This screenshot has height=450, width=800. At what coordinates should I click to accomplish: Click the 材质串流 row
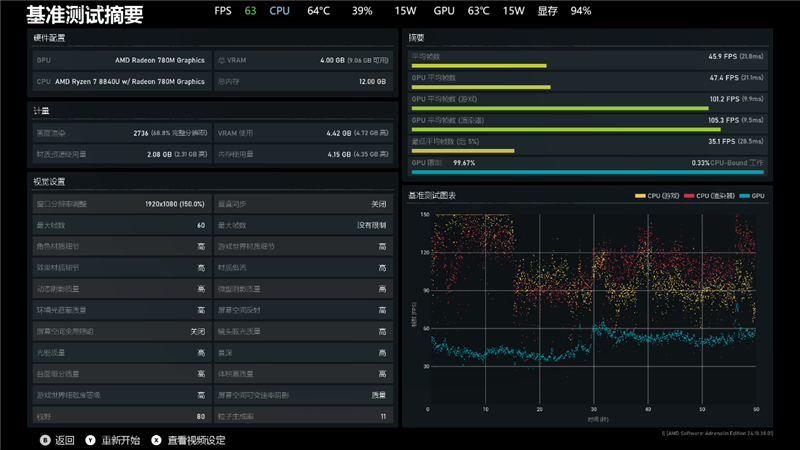[x=303, y=268]
